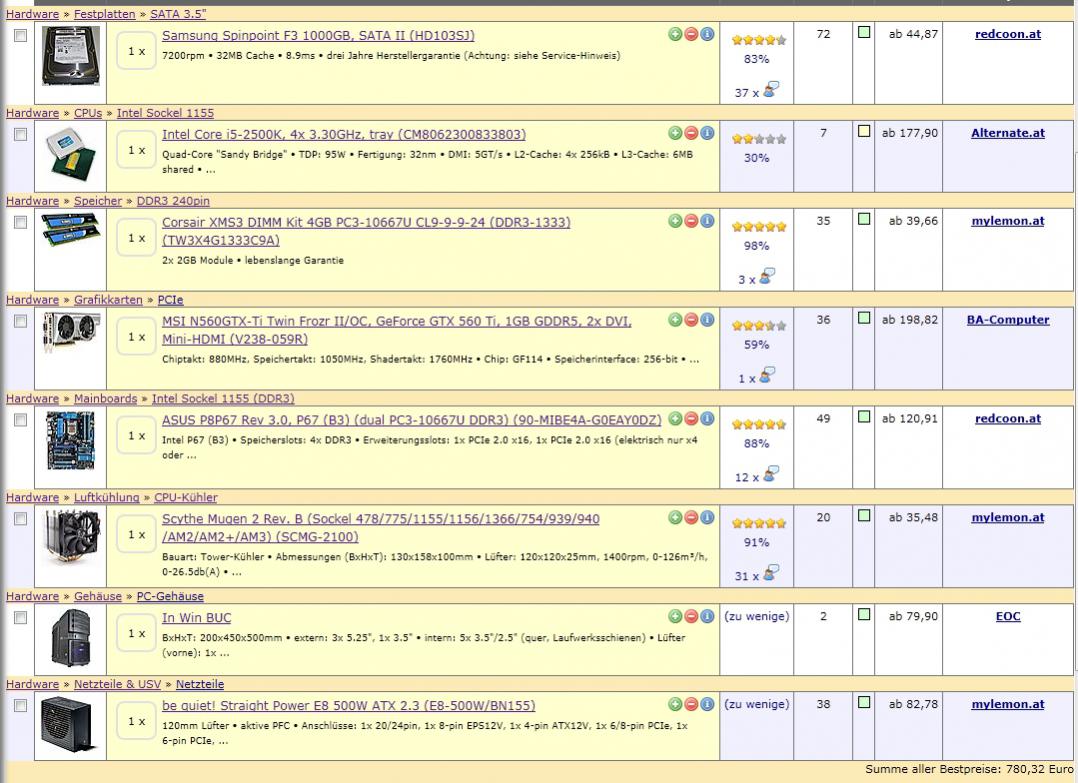Image resolution: width=1078 pixels, height=783 pixels.
Task: Tick the left checkbox for be quiet! Straight Power row
Action: point(21,706)
